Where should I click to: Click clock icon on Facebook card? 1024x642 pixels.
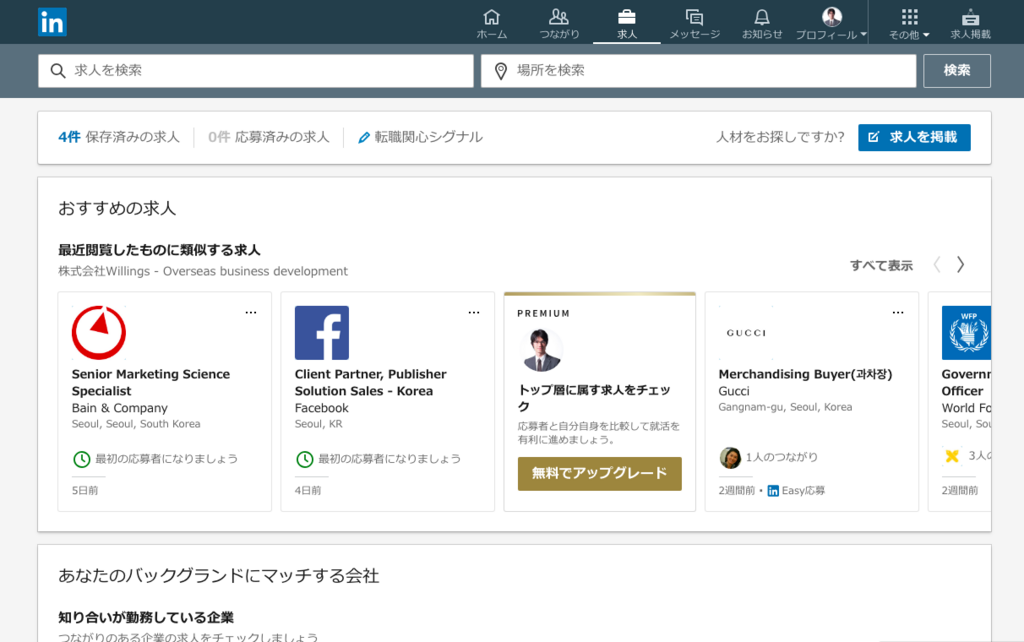tap(304, 459)
